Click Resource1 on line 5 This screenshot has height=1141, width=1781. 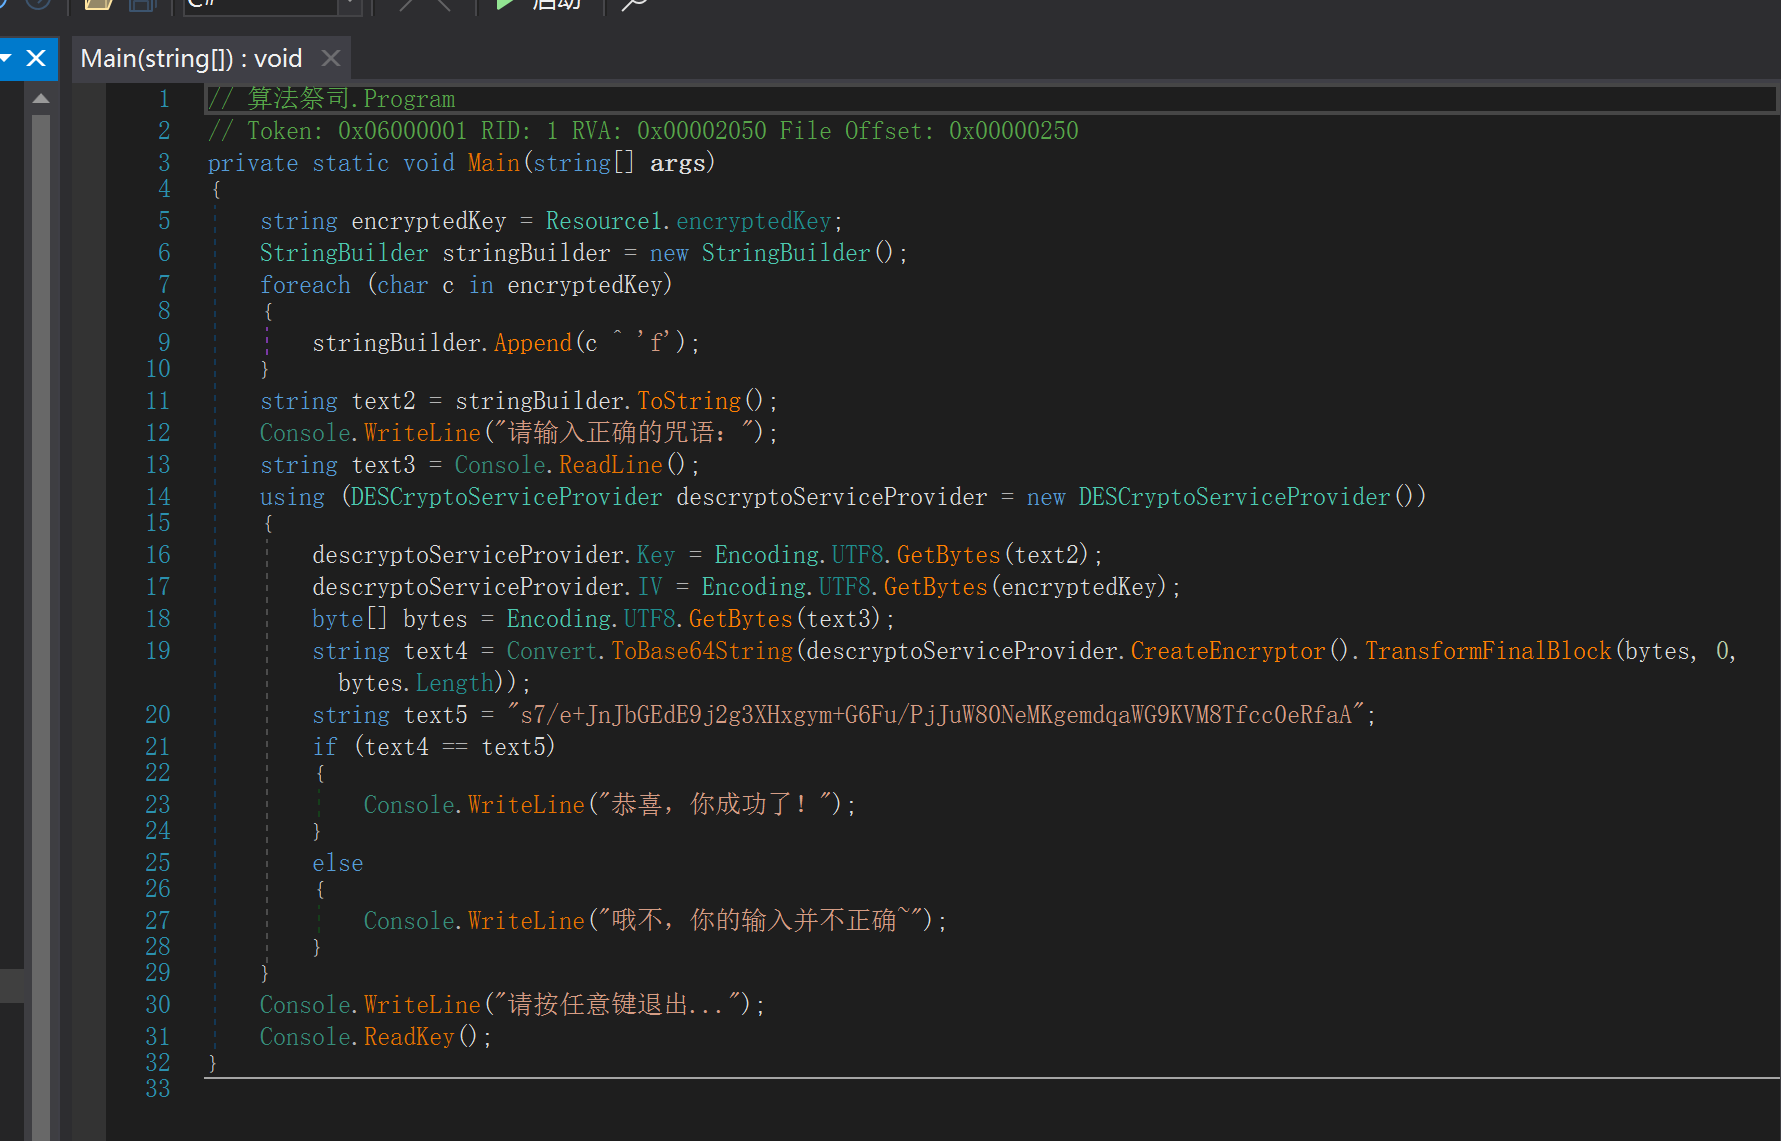point(605,221)
